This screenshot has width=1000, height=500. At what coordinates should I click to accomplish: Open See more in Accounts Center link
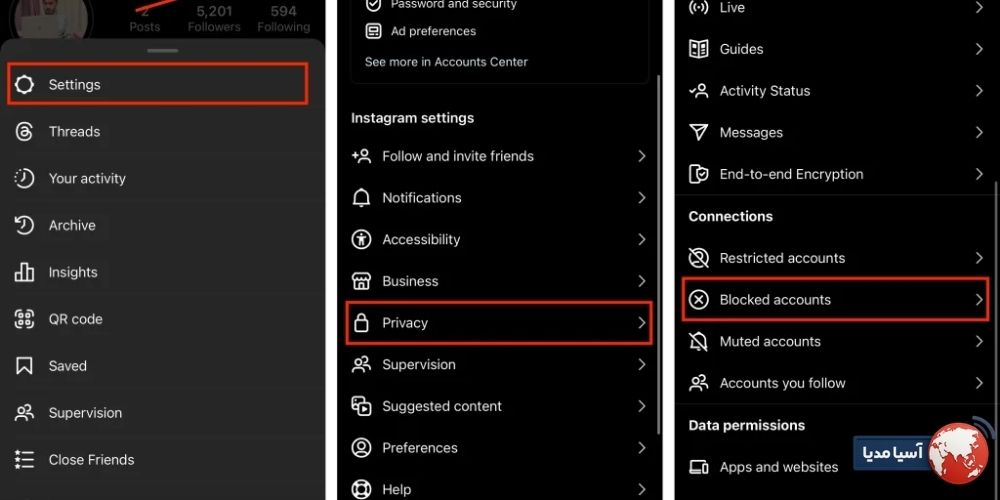[446, 62]
